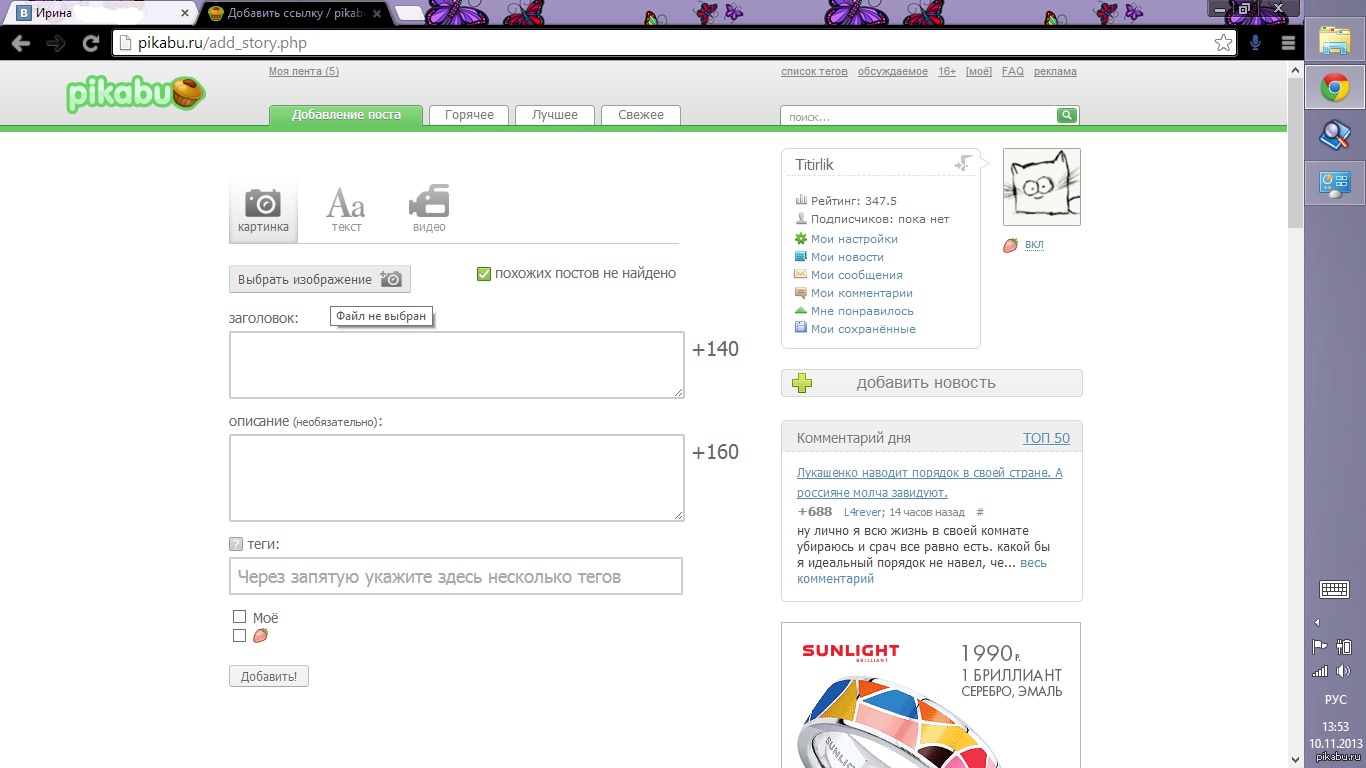Select the текст post type icon
This screenshot has height=768, width=1366.
pyautogui.click(x=346, y=210)
